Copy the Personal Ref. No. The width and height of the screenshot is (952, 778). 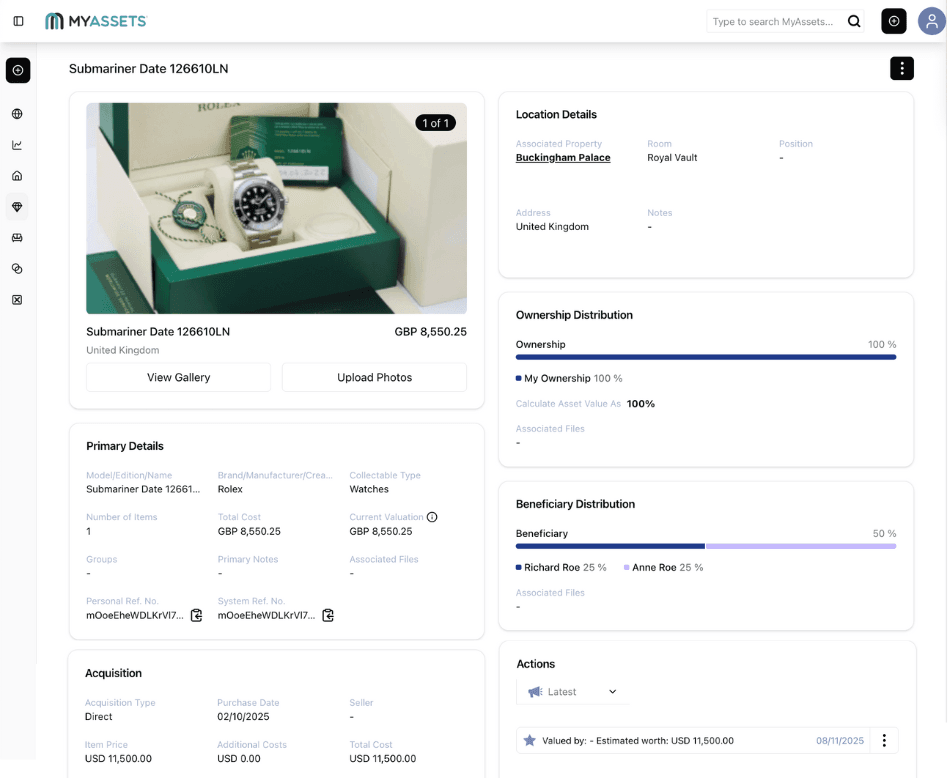[x=196, y=615]
